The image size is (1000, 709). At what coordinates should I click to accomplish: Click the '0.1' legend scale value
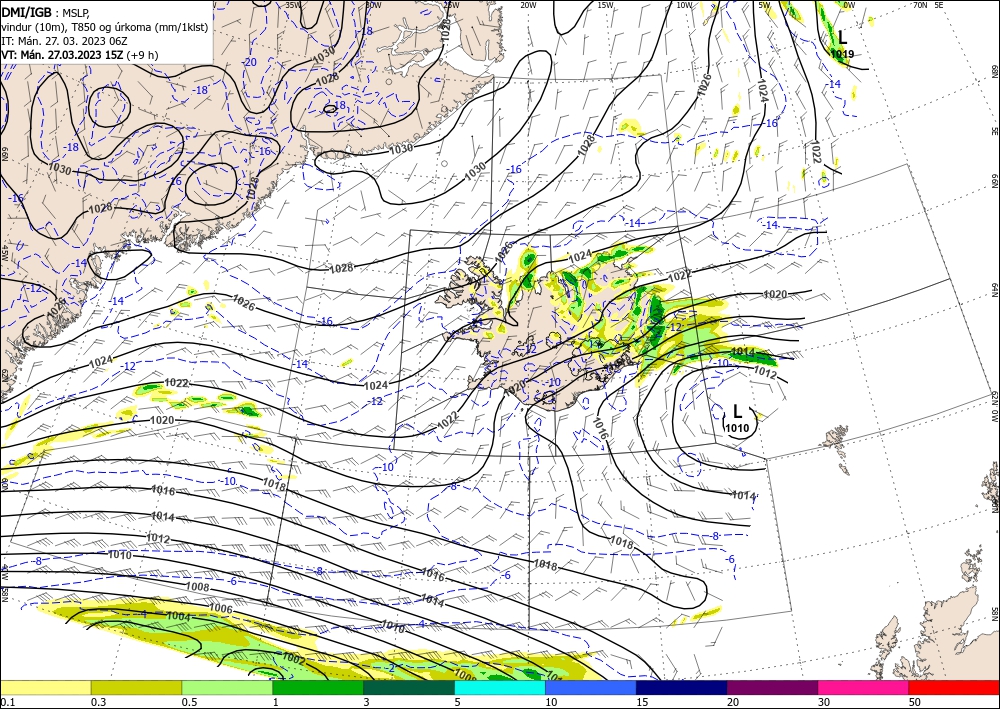pyautogui.click(x=7, y=702)
